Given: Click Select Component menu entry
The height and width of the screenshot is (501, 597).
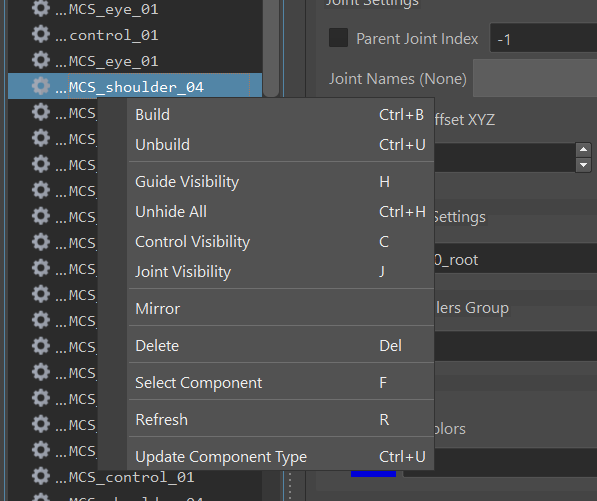Looking at the screenshot, I should pos(281,383).
